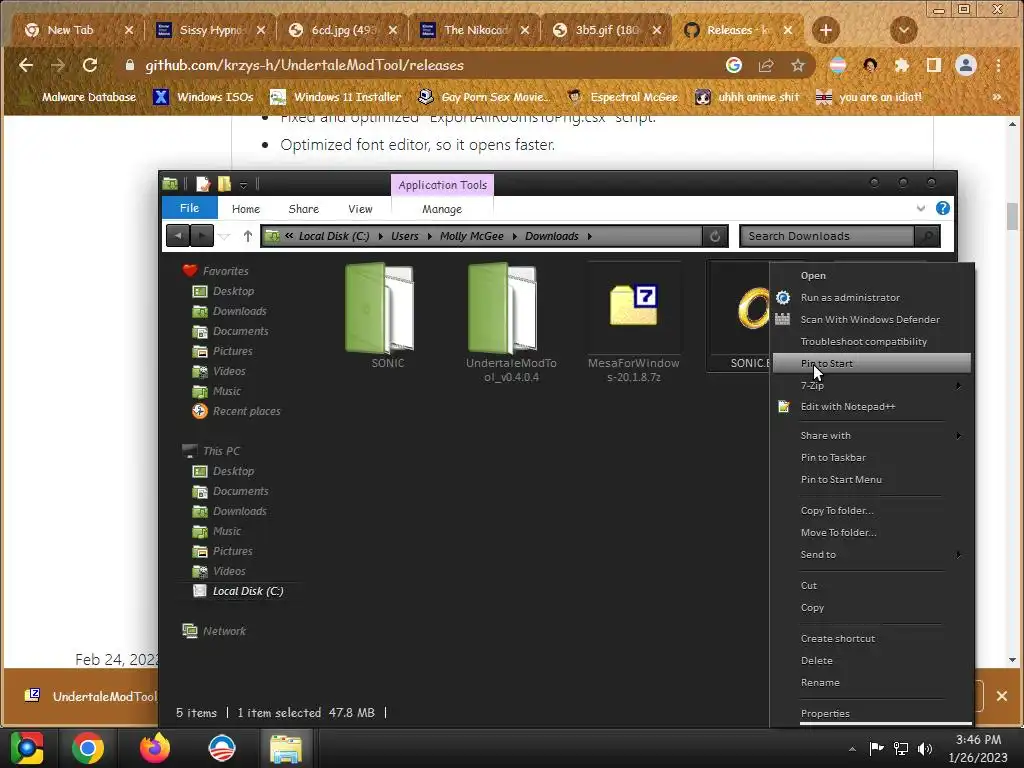Open the Malware Database bookmark

[78, 97]
